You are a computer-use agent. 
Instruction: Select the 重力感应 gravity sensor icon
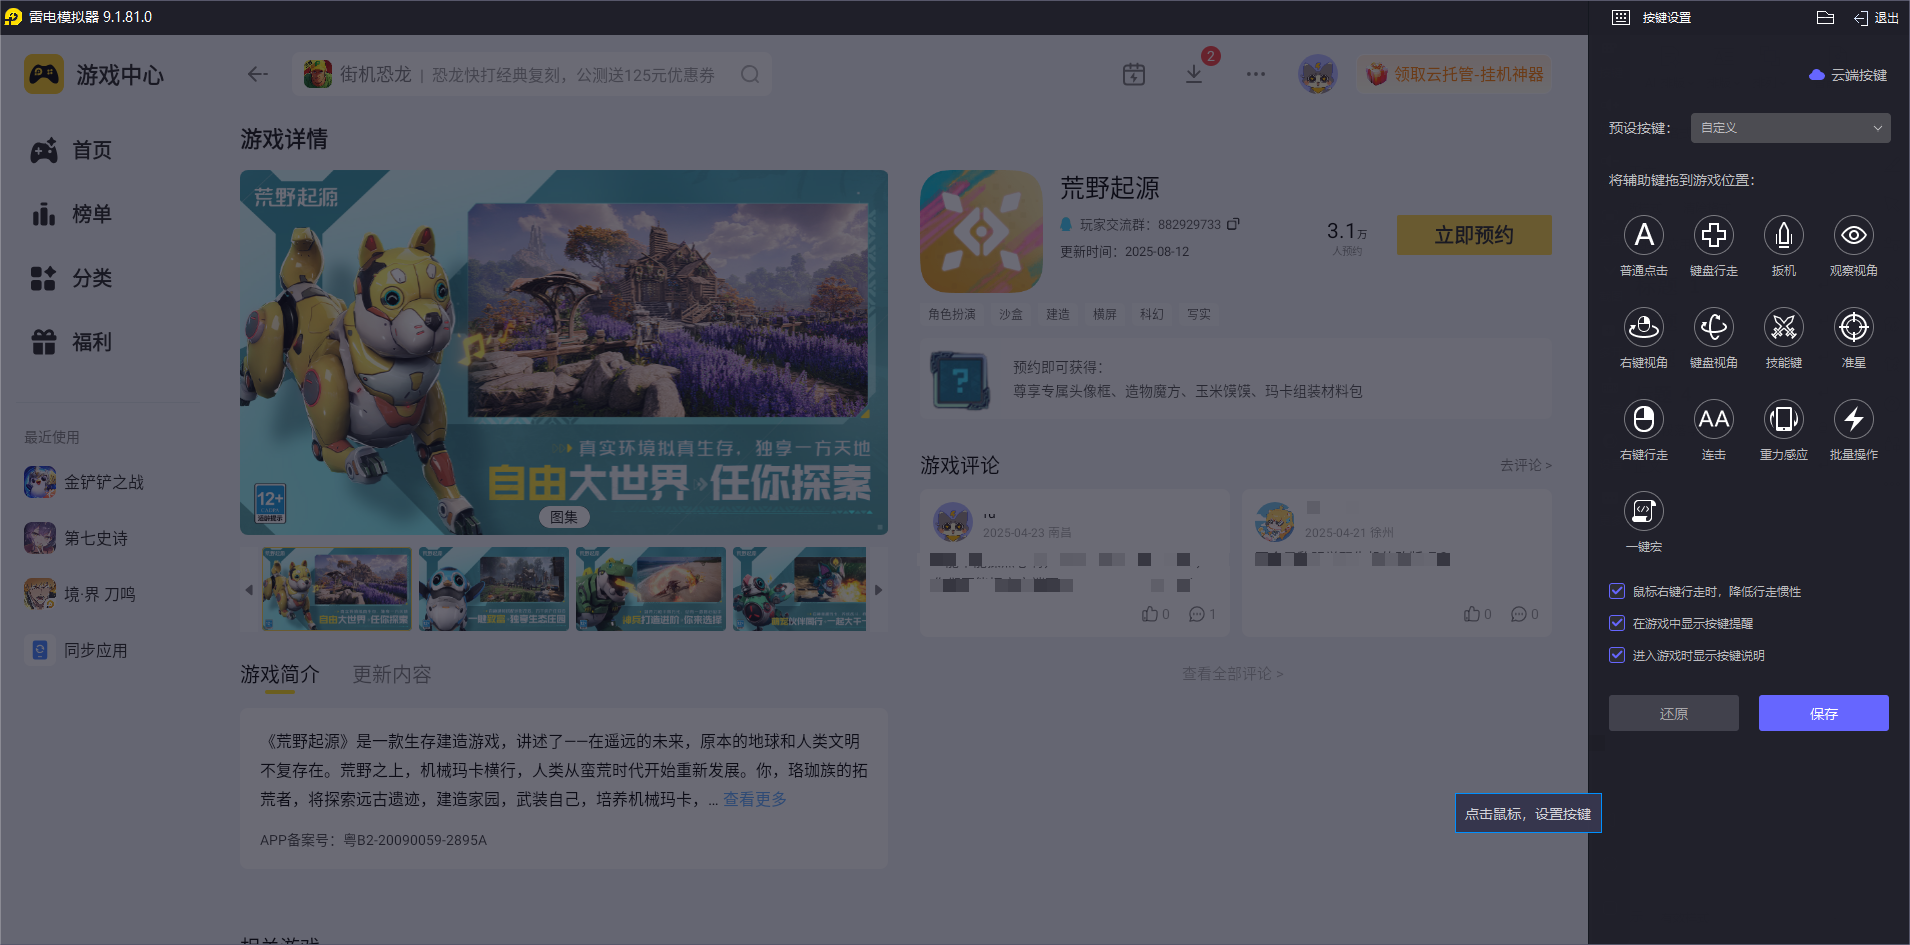(x=1783, y=420)
